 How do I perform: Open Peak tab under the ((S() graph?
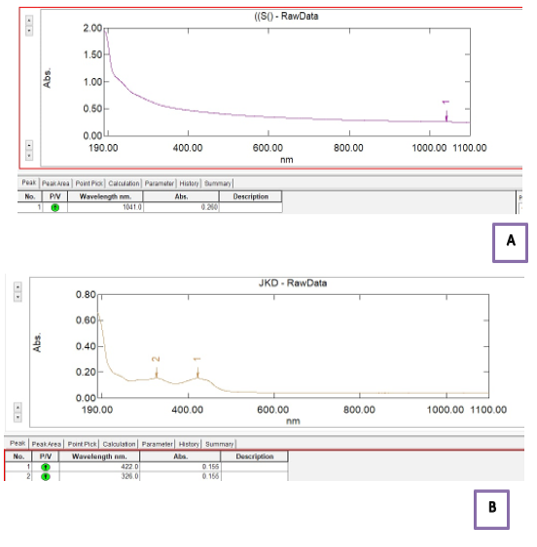[x=29, y=182]
